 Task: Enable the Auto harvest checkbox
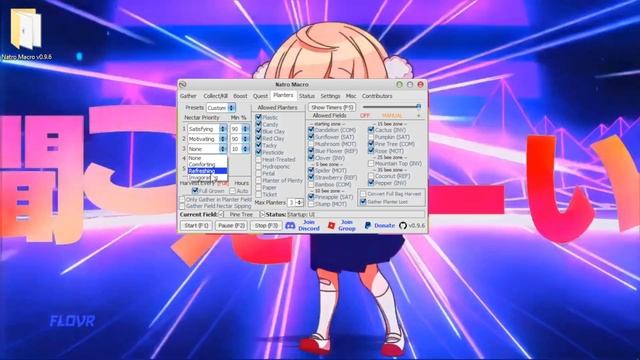click(232, 191)
